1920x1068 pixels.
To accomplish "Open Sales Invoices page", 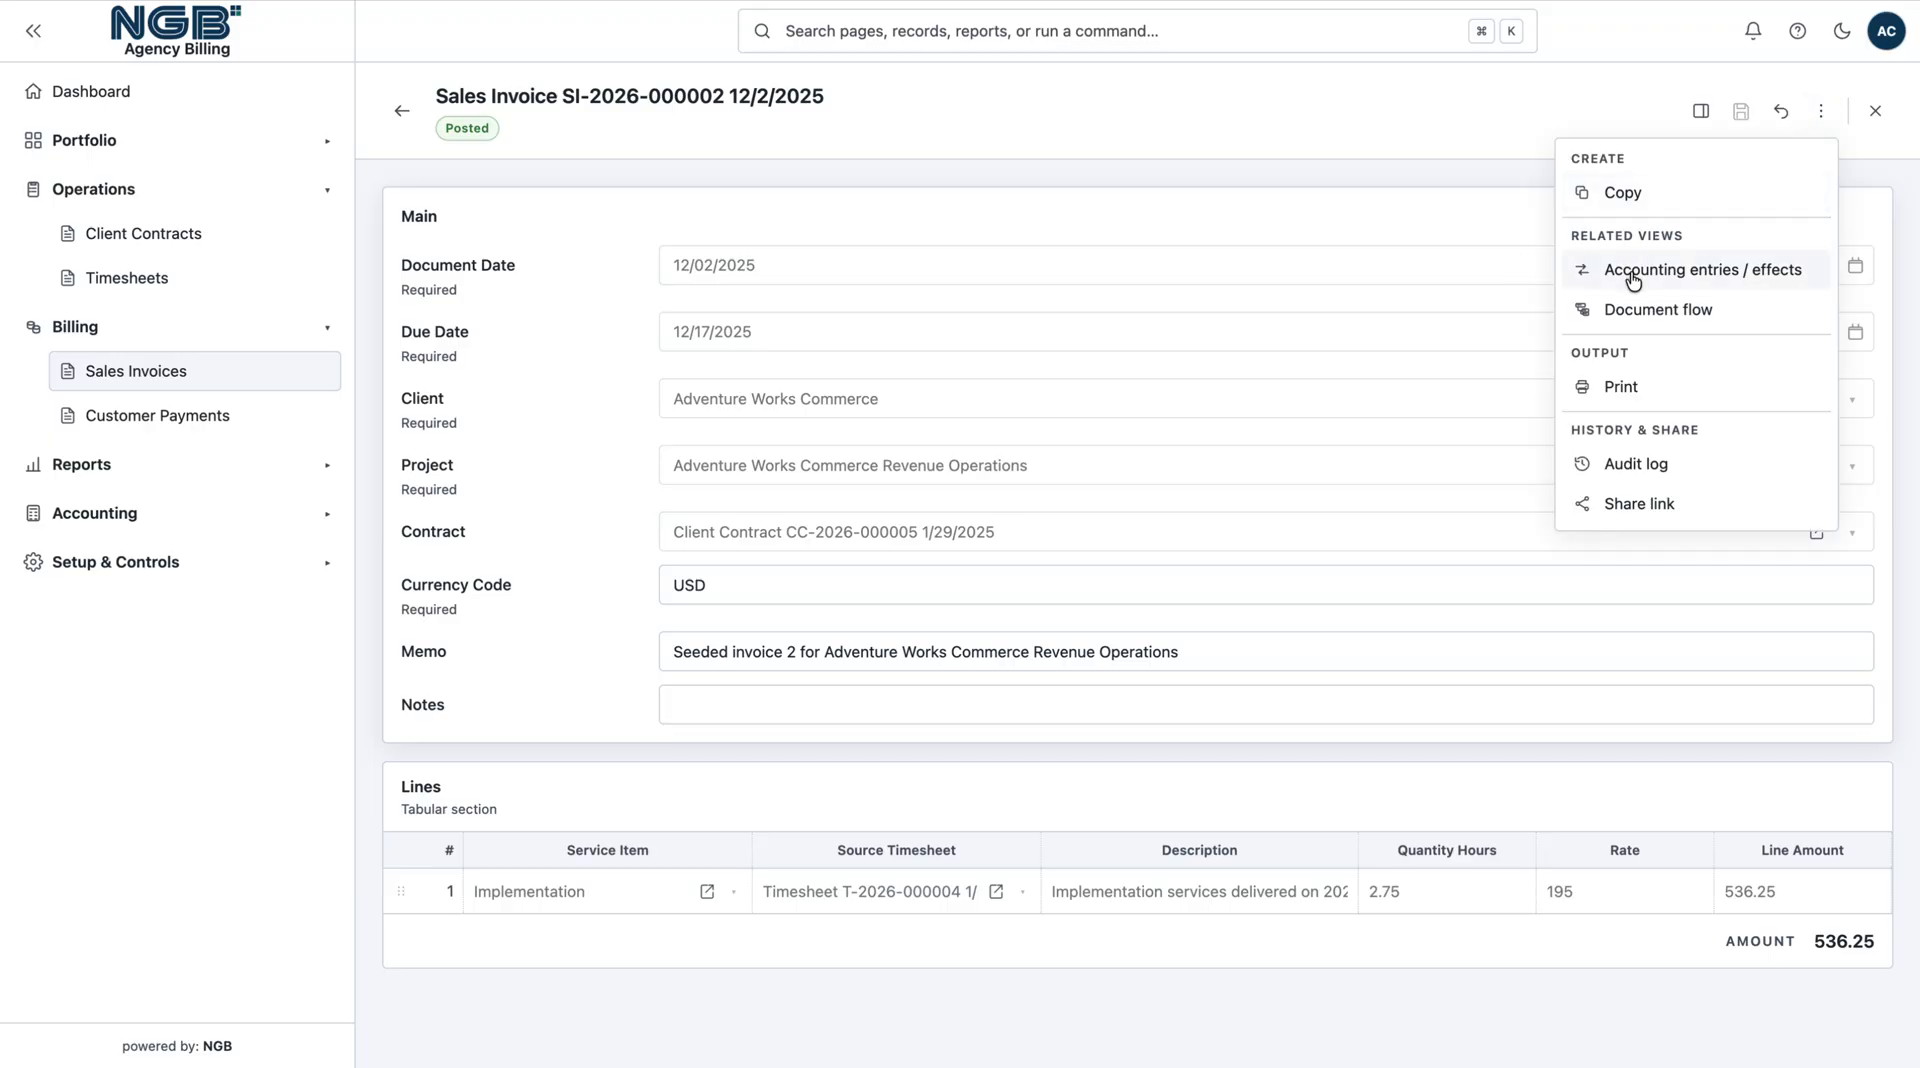I will [195, 371].
